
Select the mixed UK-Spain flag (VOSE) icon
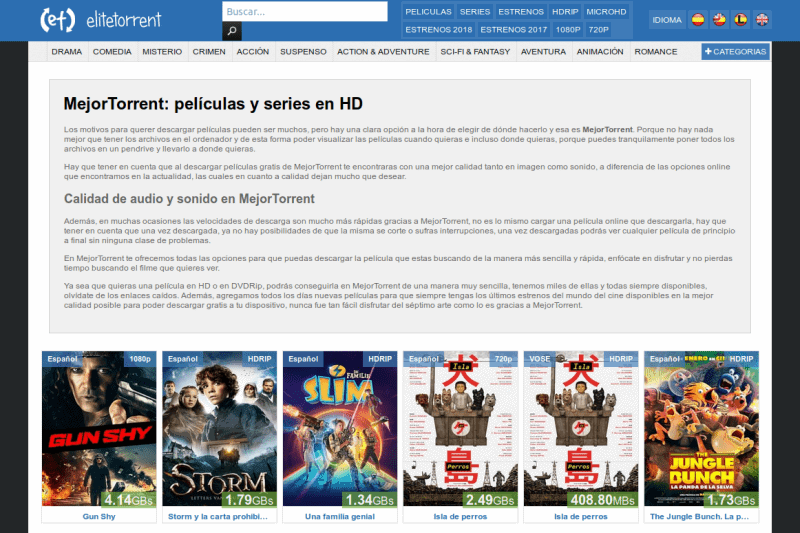click(719, 20)
